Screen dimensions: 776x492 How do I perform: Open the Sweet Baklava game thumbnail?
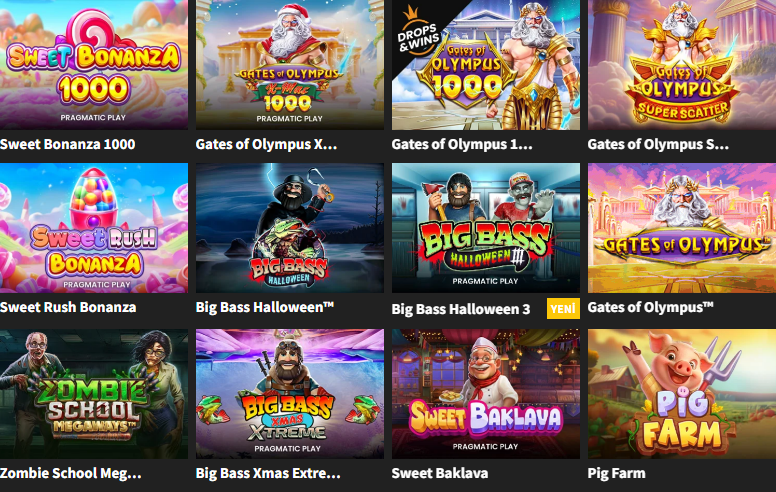tap(485, 394)
